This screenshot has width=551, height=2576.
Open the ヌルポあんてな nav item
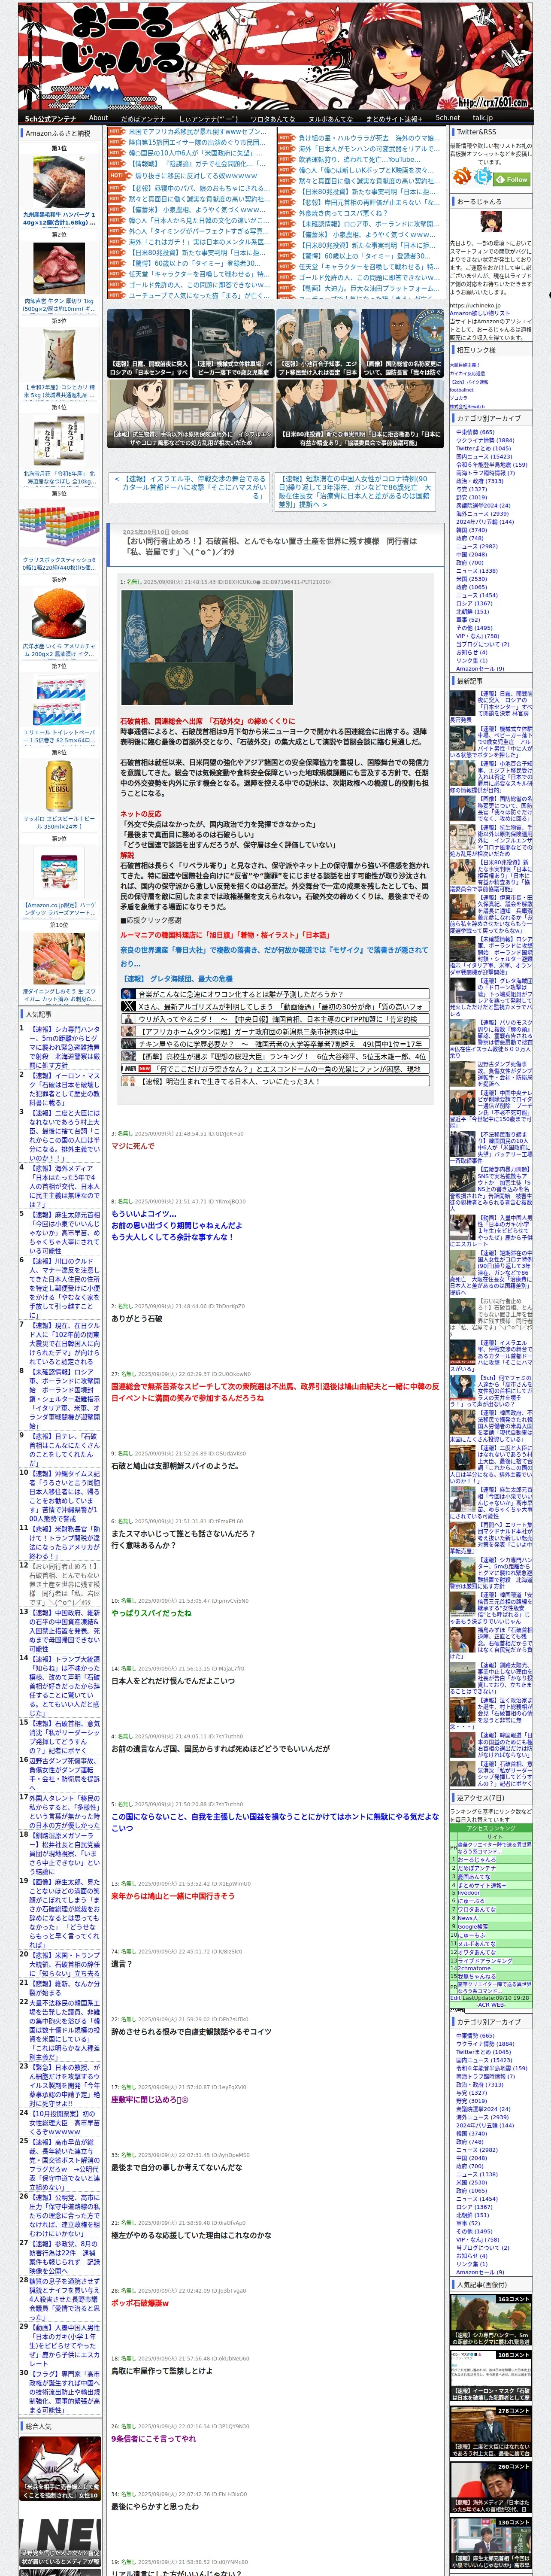tap(330, 118)
